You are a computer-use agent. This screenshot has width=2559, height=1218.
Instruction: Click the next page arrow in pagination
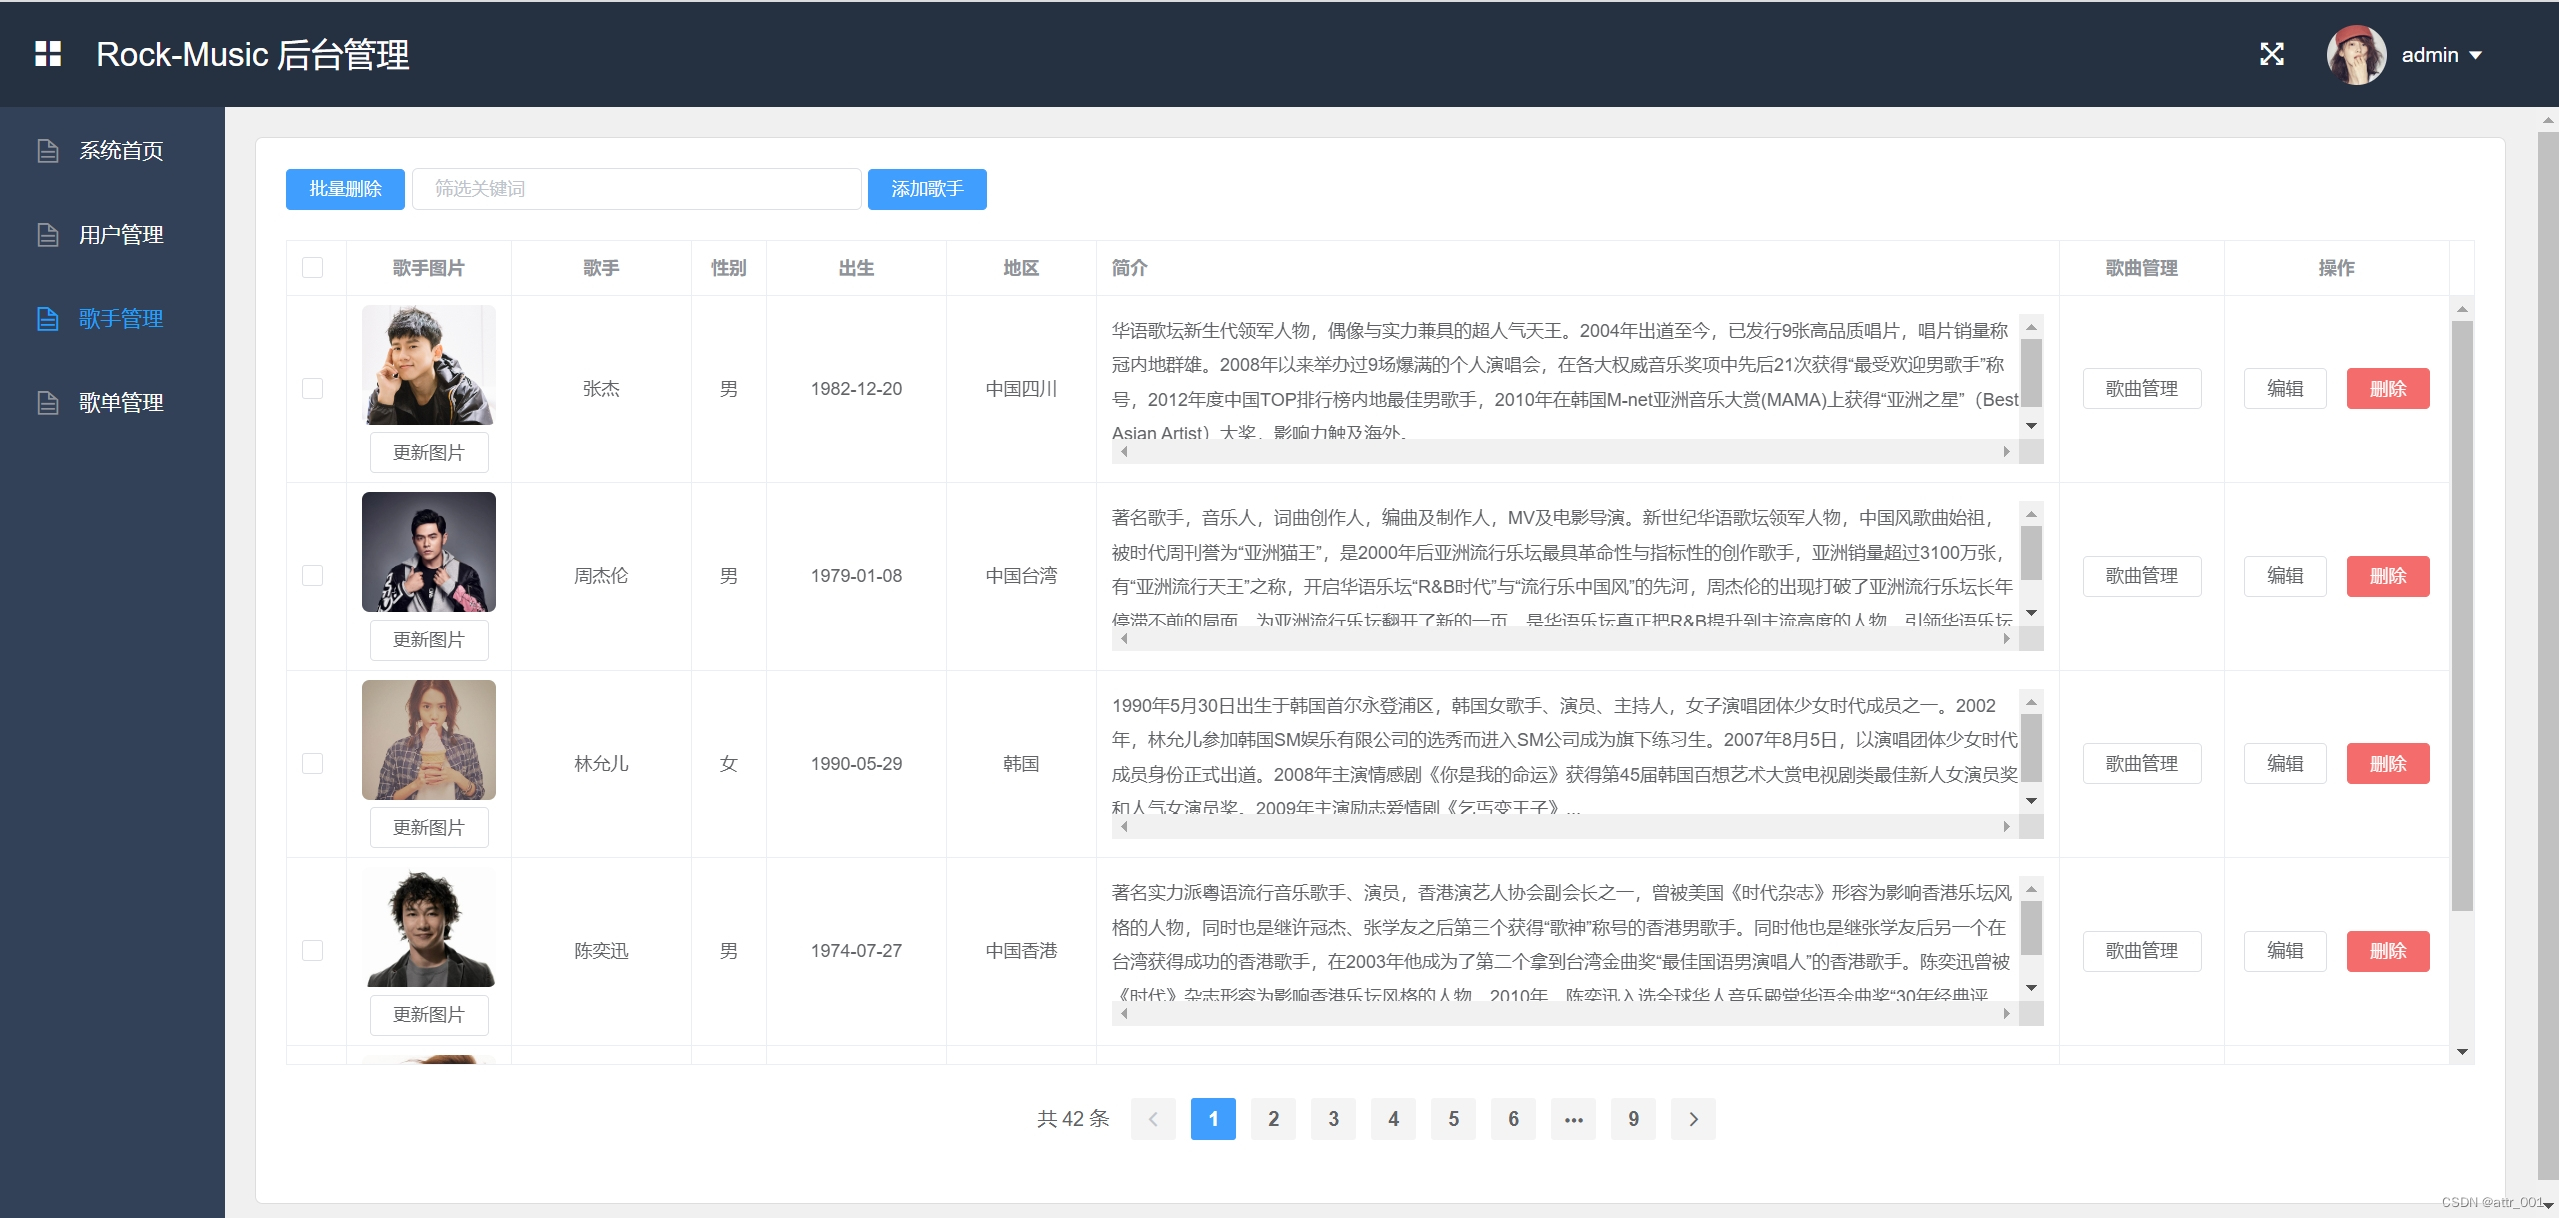pyautogui.click(x=1692, y=1119)
